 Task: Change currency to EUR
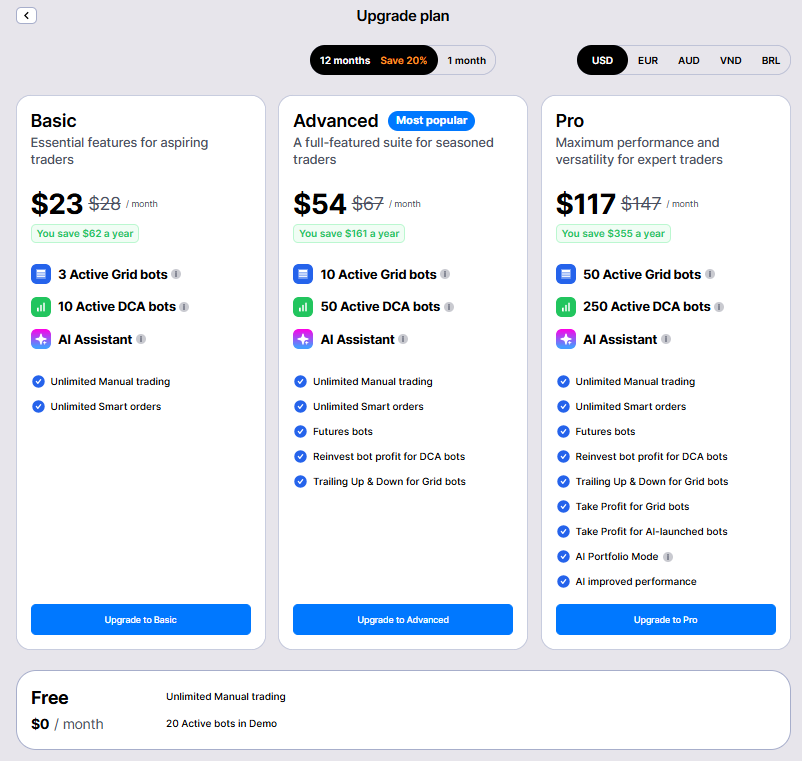(x=647, y=60)
